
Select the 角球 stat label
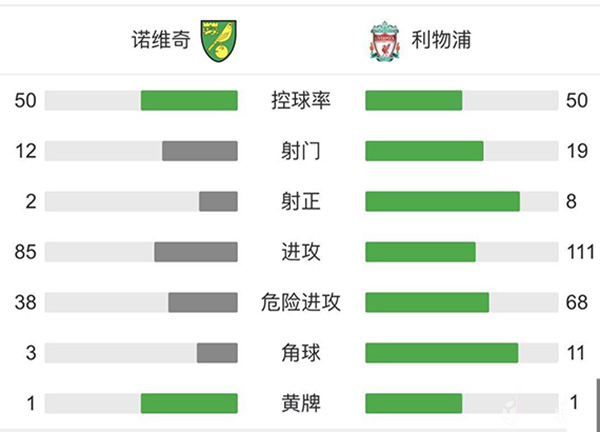pos(301,353)
